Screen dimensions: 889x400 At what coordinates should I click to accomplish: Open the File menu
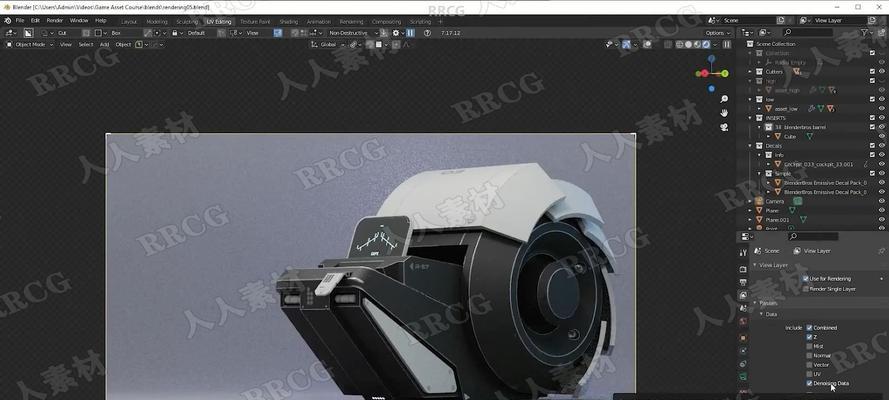click(20, 20)
